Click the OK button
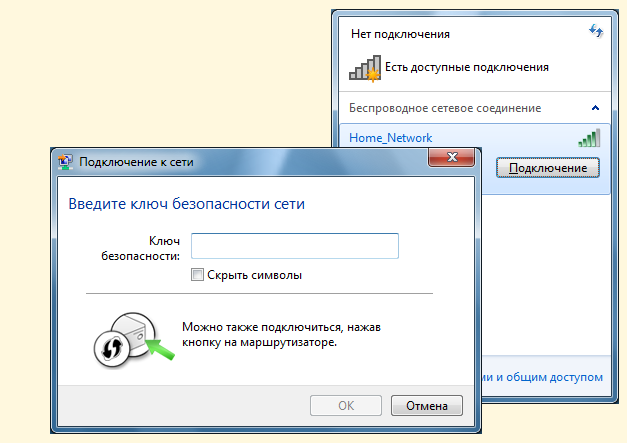 (x=346, y=406)
